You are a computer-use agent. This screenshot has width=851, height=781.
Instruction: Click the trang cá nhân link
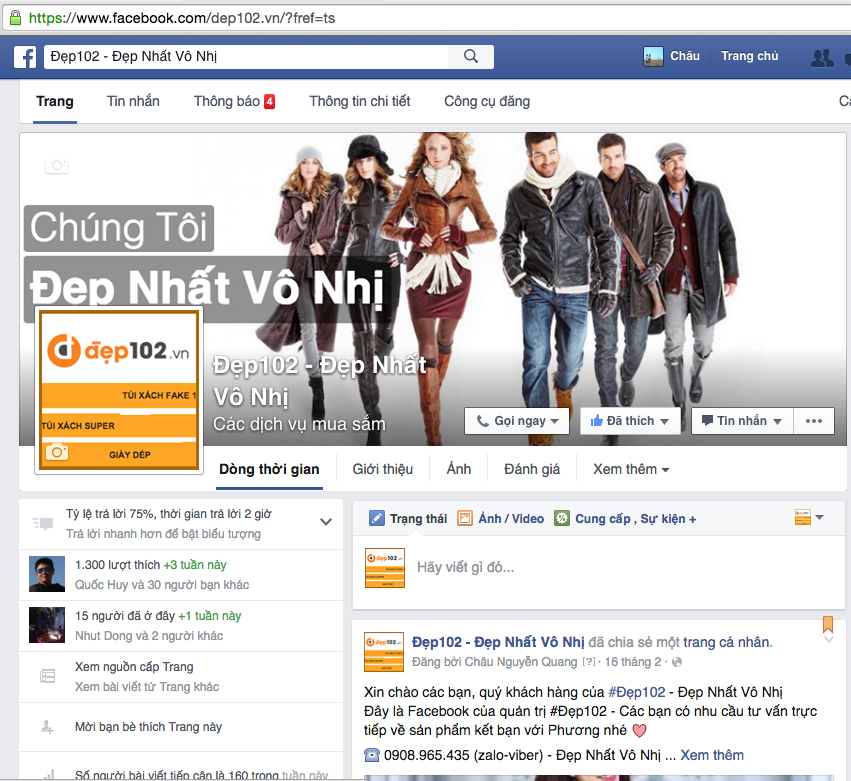click(x=727, y=643)
